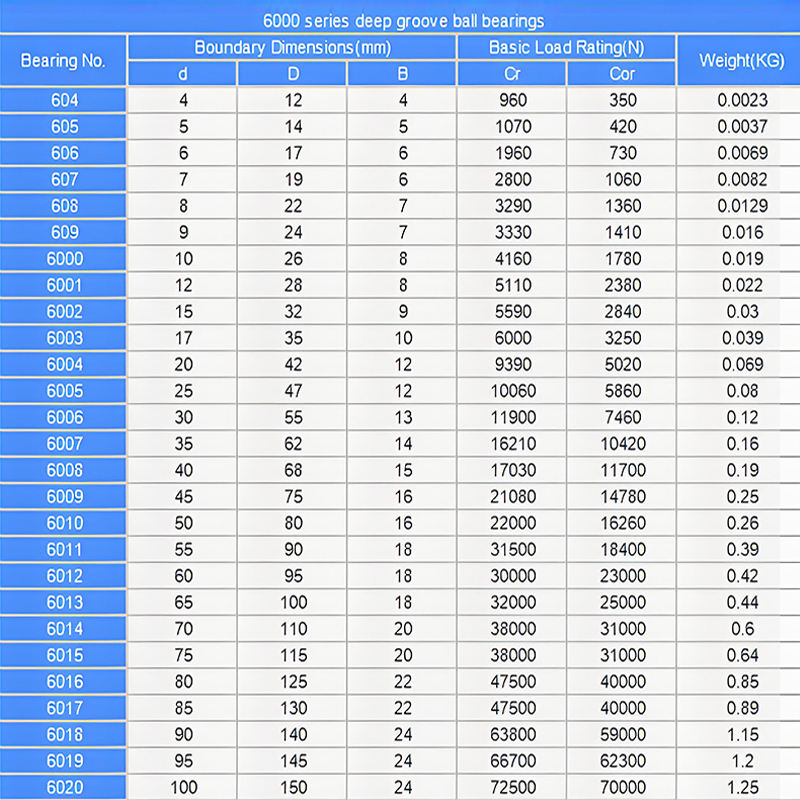800x800 pixels.
Task: Click the 'Cr' sub-header
Action: (512, 74)
